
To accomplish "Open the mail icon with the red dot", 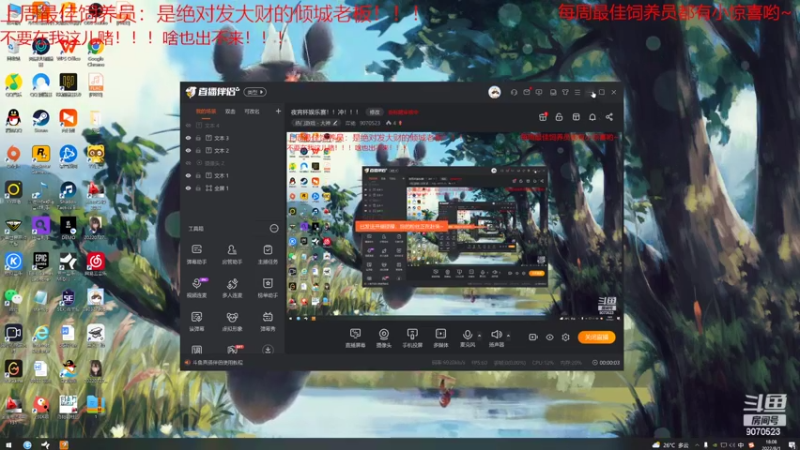I will tap(527, 92).
